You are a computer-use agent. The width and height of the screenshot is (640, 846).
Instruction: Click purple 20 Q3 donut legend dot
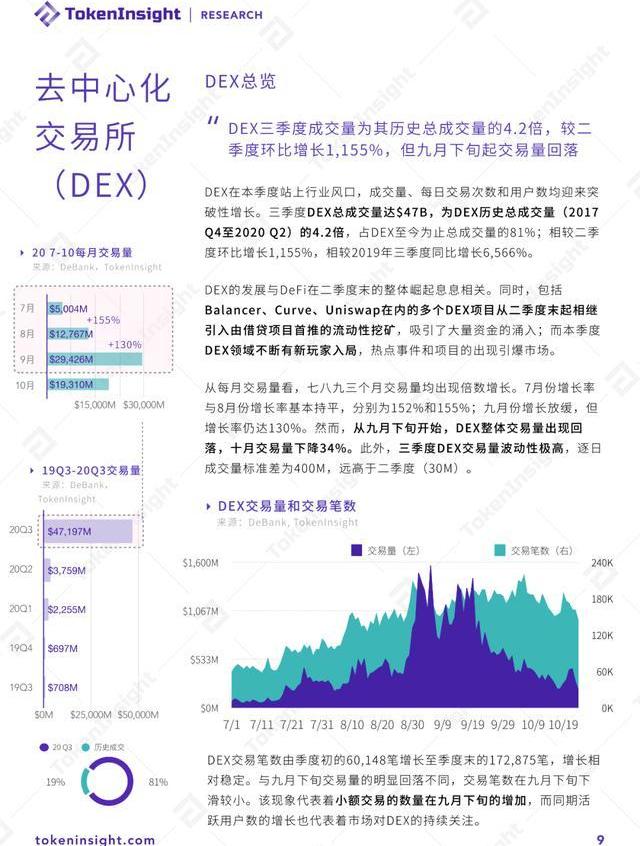(x=44, y=747)
